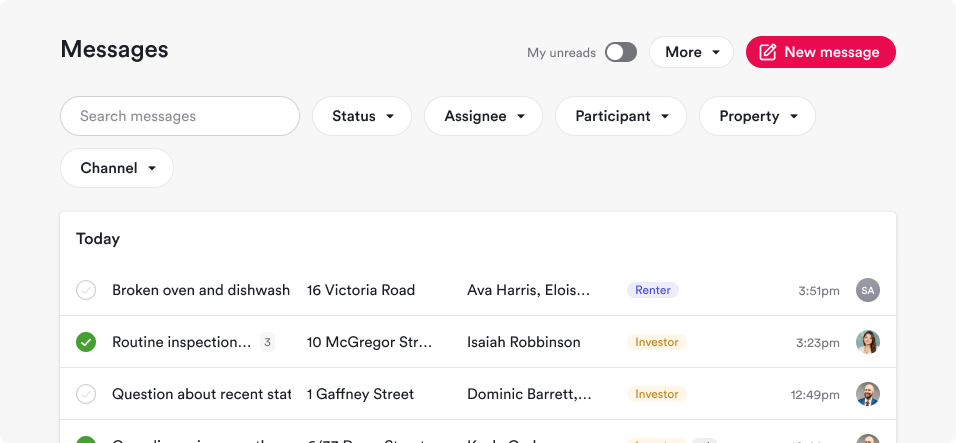The height and width of the screenshot is (443, 956).
Task: Click the SA initials avatar on first row
Action: click(x=868, y=290)
